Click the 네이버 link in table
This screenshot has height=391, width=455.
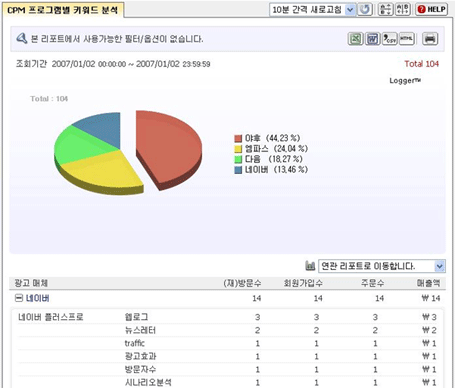point(37,298)
